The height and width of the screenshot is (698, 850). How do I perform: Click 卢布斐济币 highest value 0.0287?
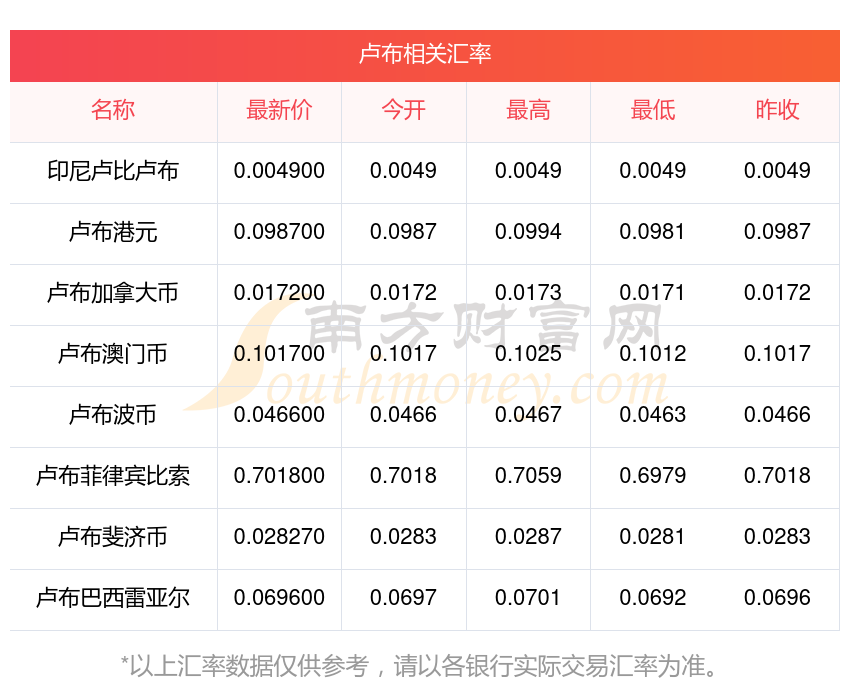(x=528, y=537)
